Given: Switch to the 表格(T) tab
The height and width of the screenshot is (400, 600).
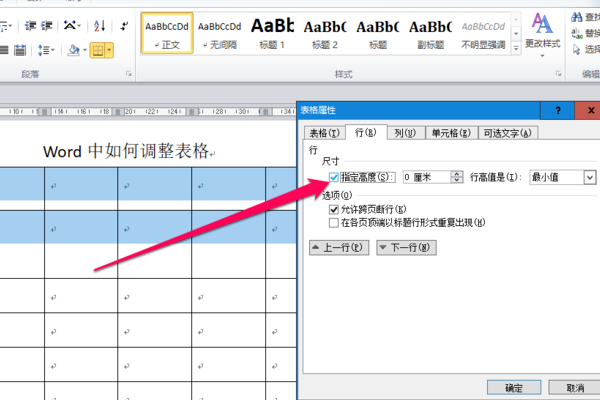Looking at the screenshot, I should coord(324,133).
